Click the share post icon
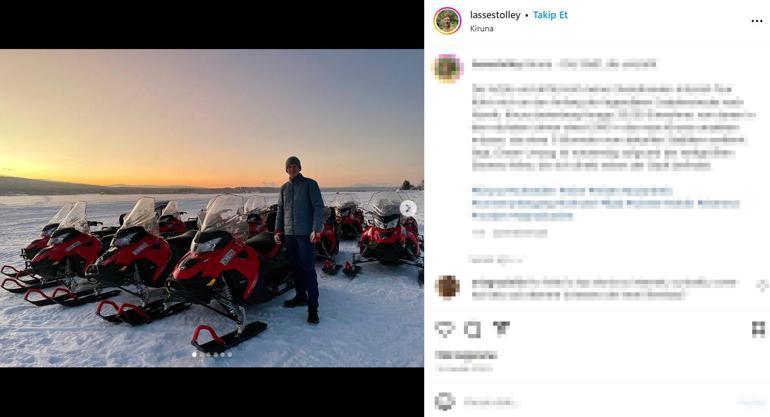The image size is (770, 417). [x=501, y=329]
